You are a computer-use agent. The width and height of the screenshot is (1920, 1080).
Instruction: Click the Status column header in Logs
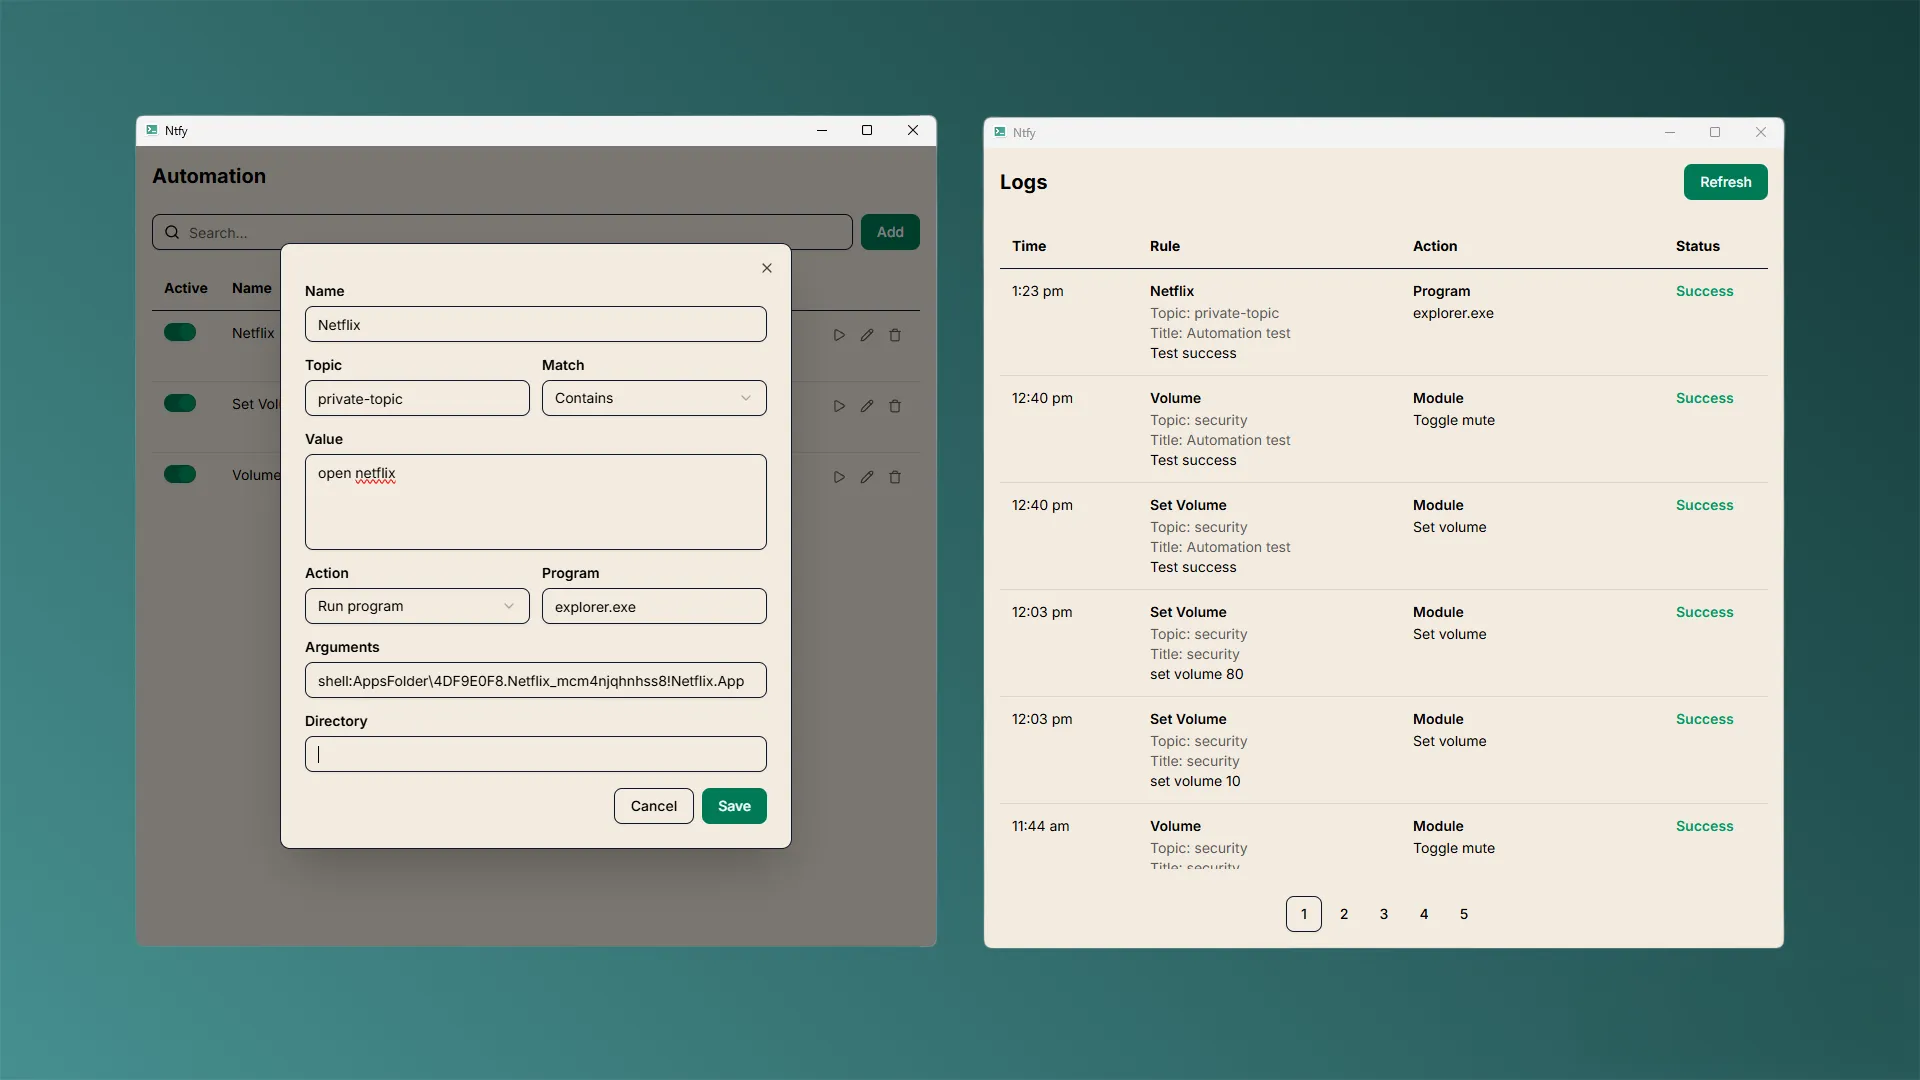point(1698,246)
